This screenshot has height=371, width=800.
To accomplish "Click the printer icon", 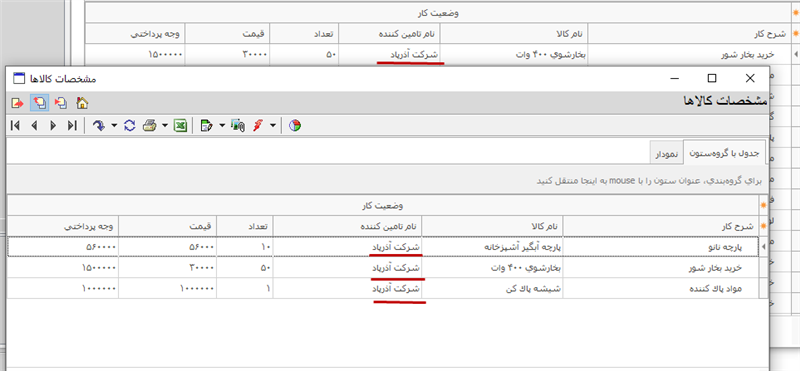I will click(x=149, y=125).
